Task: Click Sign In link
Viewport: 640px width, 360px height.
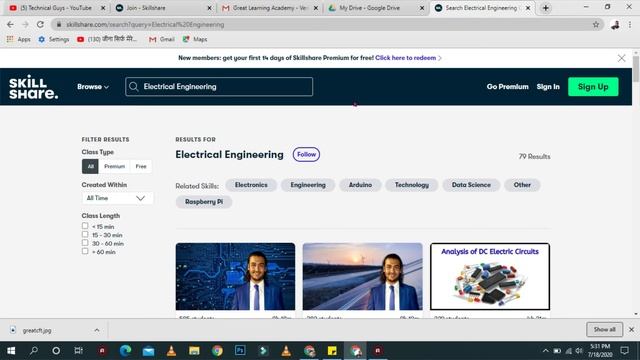Action: coord(548,87)
